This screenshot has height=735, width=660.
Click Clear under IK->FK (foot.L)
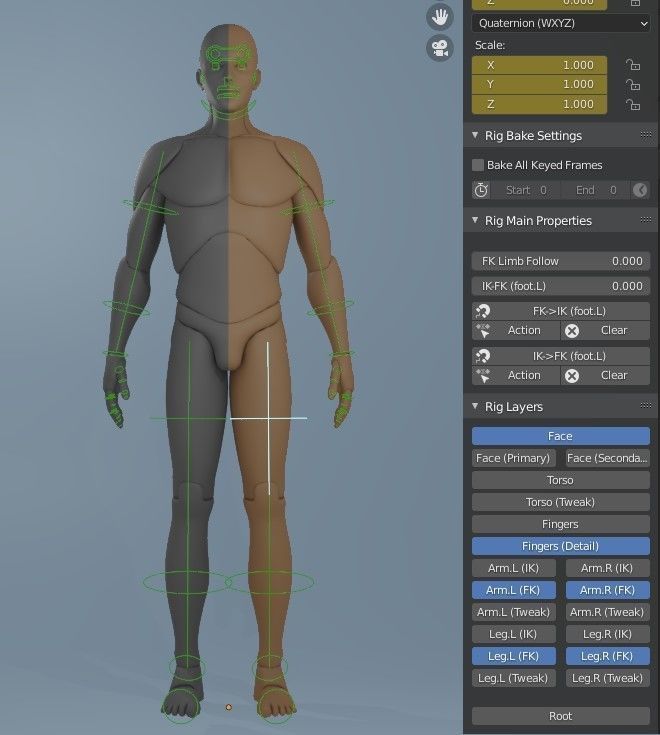click(605, 375)
